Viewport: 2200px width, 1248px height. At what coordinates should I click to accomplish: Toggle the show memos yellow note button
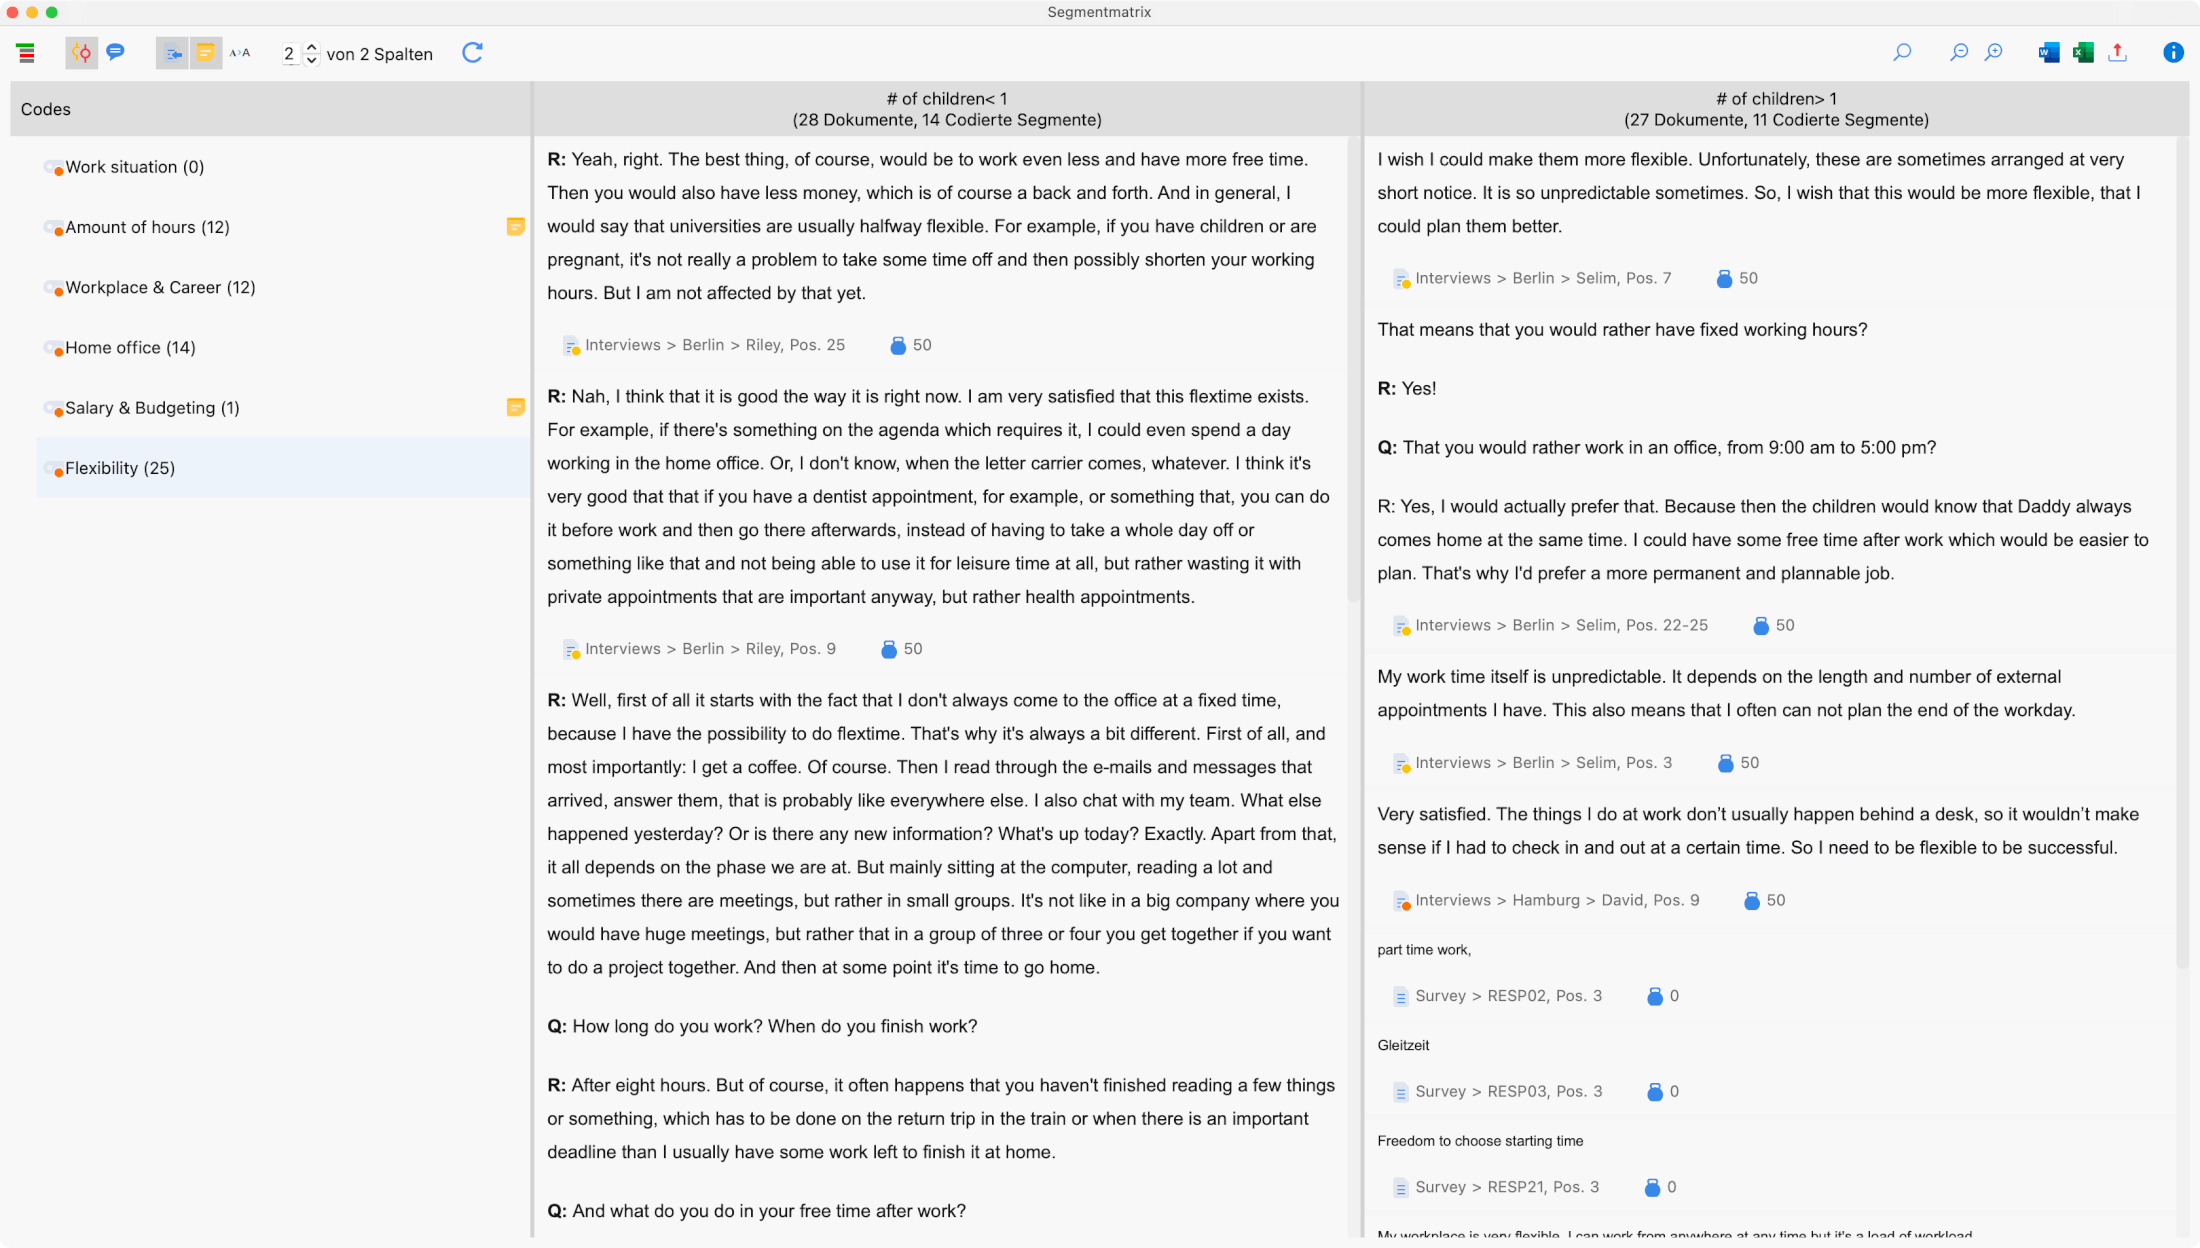pos(205,53)
